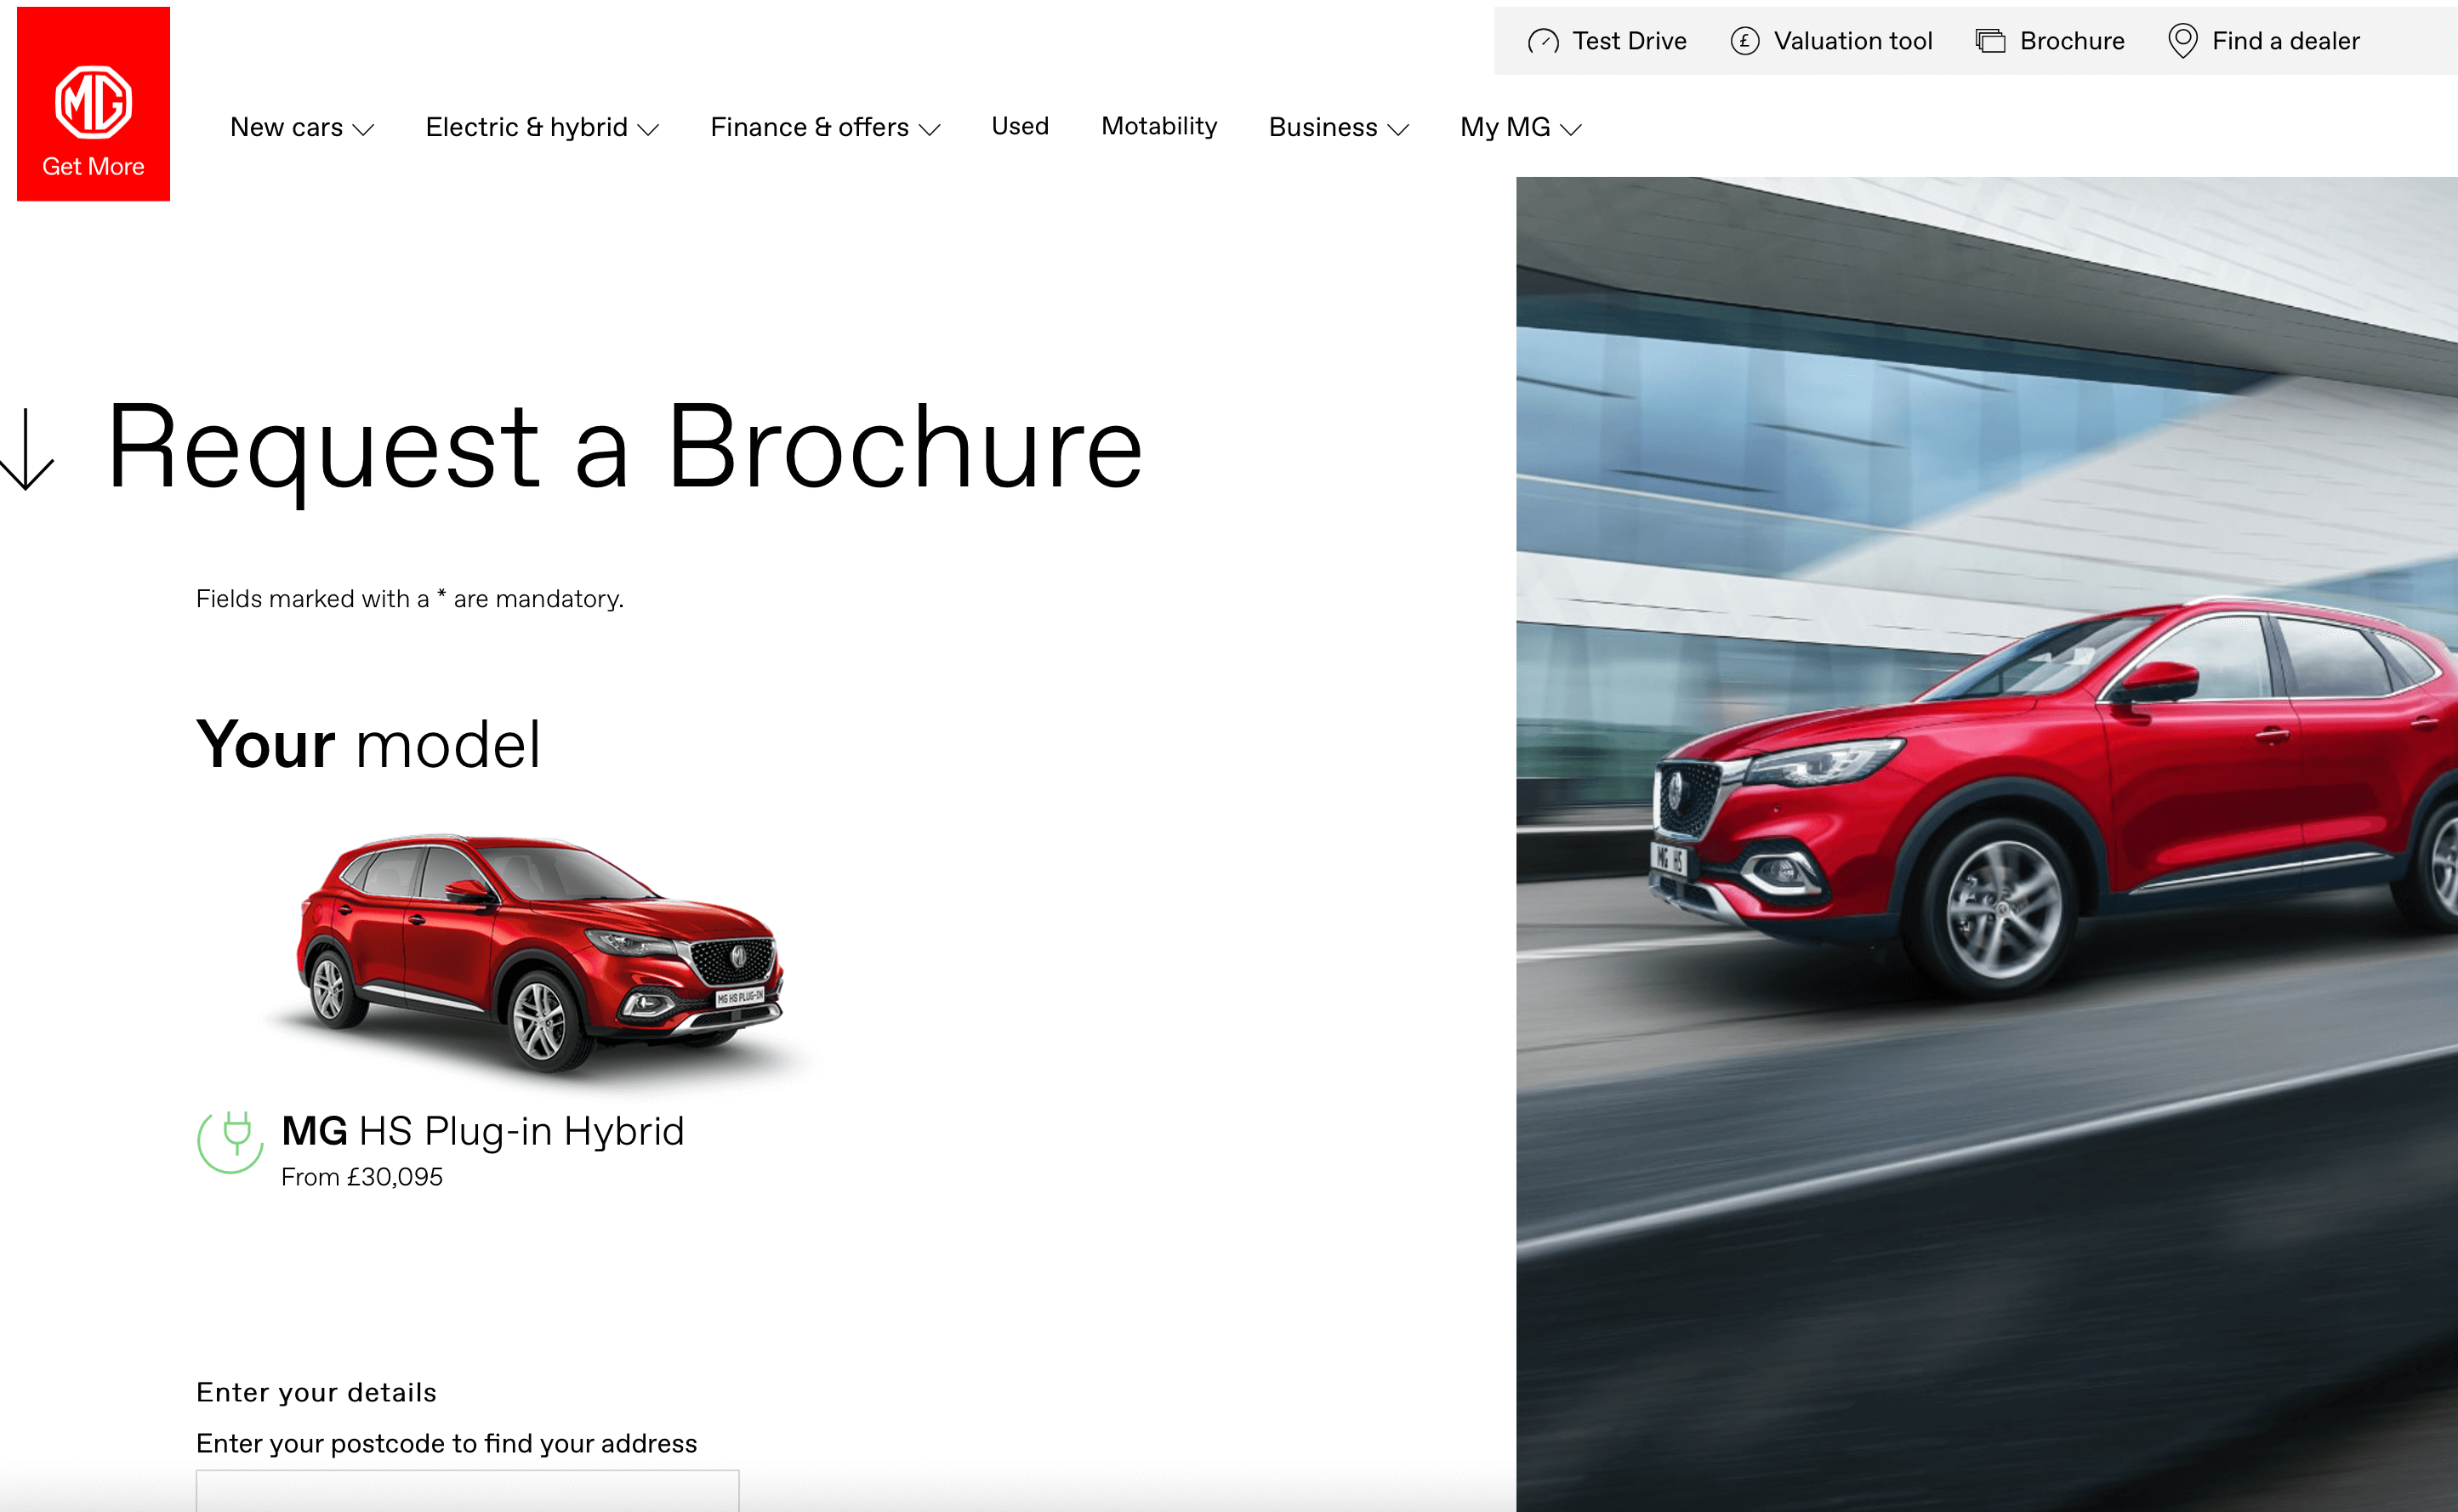Expand the Business menu

[x=1339, y=127]
